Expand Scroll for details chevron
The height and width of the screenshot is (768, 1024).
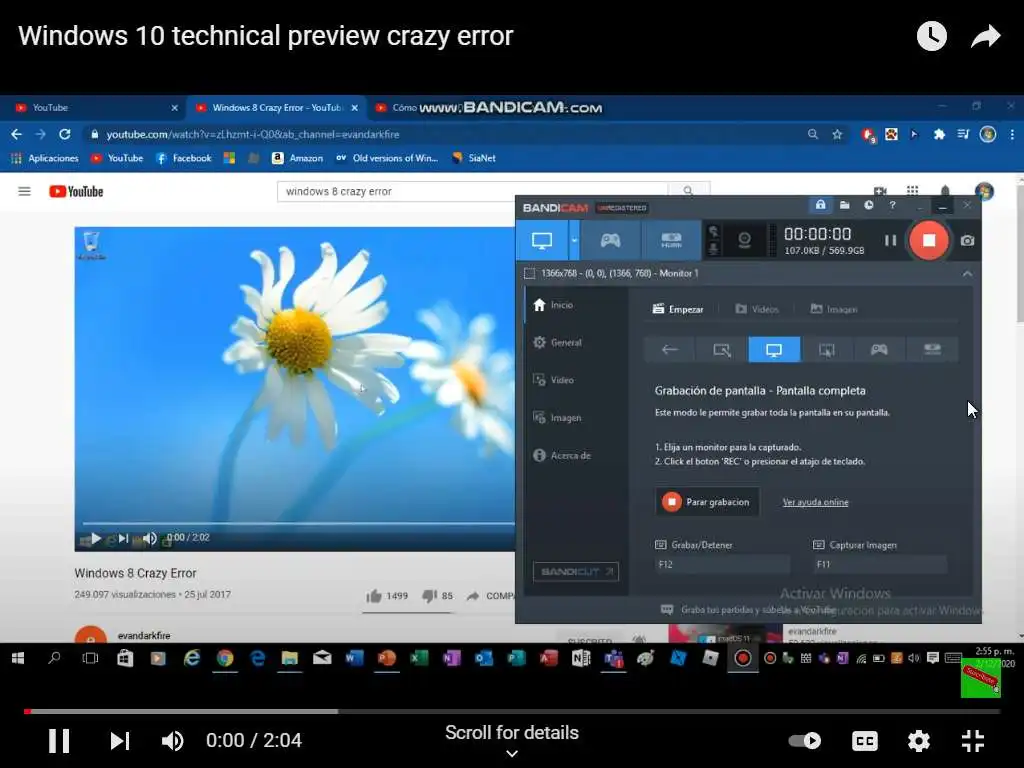click(512, 754)
